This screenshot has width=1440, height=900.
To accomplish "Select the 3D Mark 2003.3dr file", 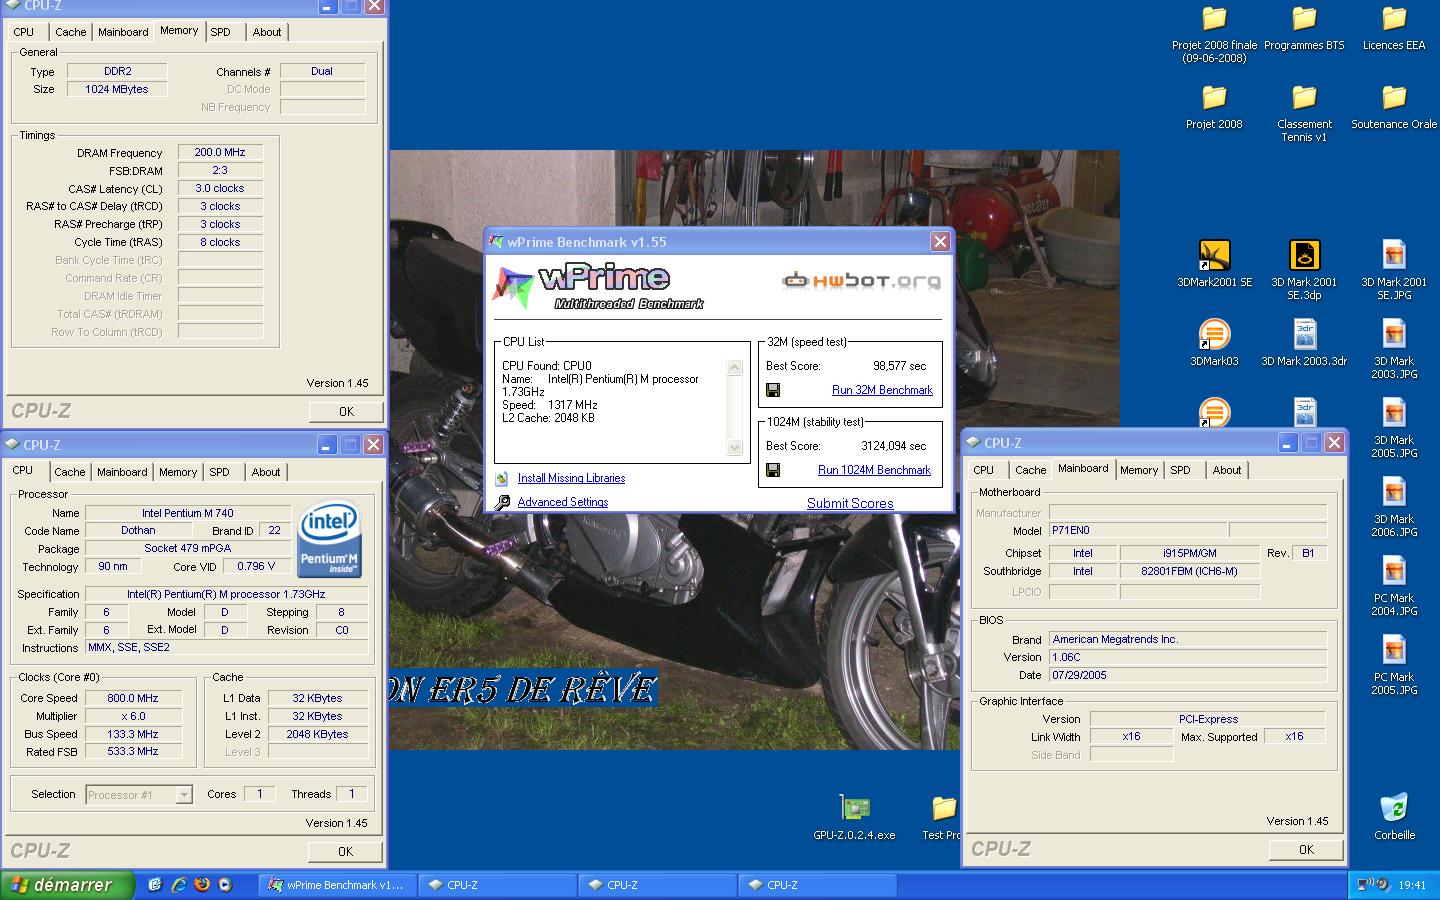I will [1304, 343].
